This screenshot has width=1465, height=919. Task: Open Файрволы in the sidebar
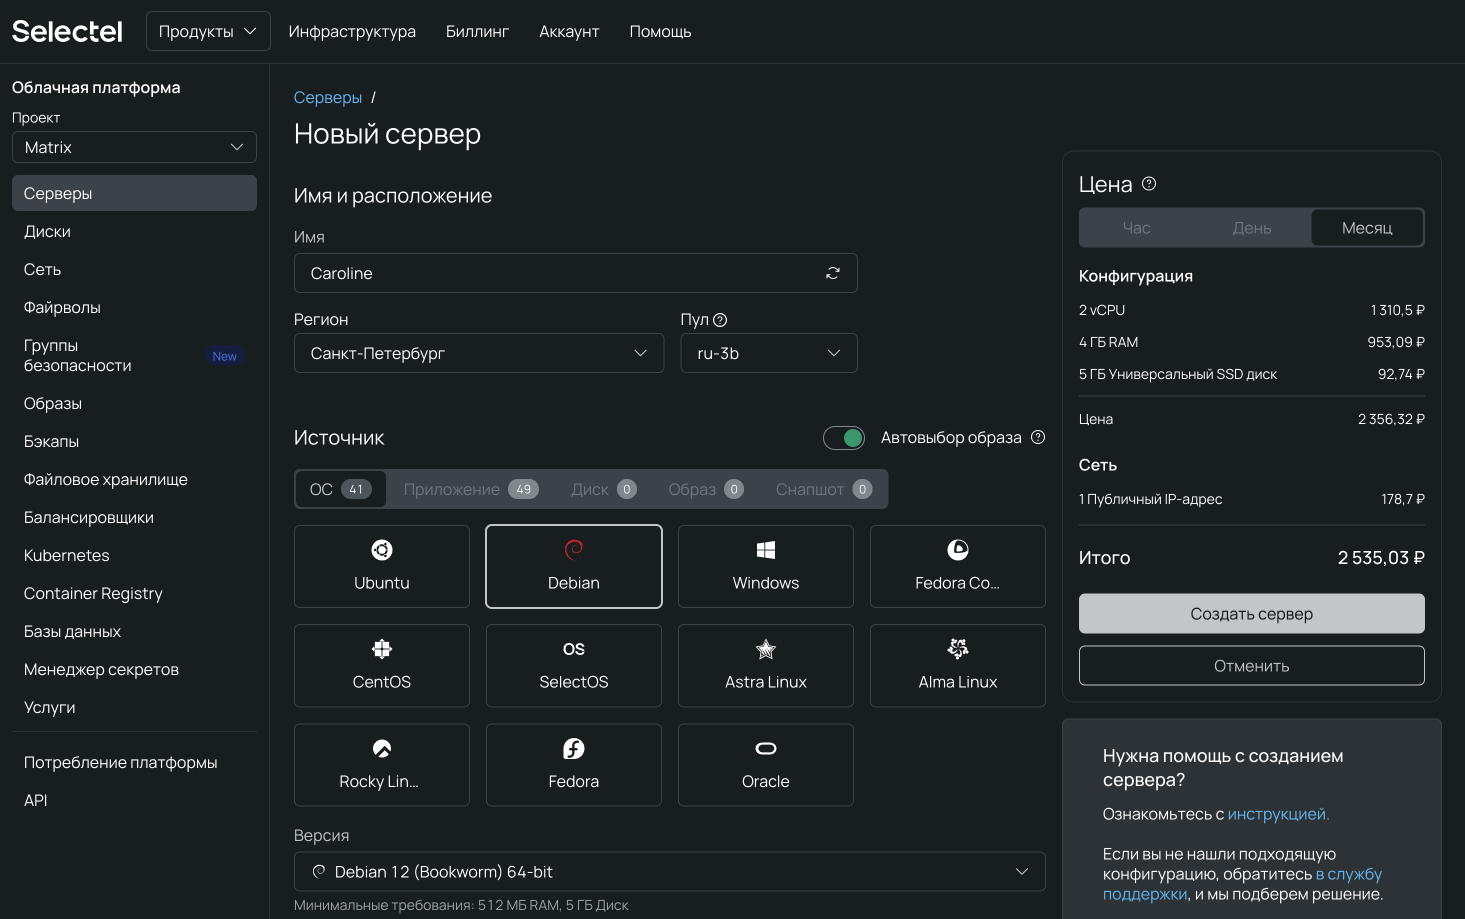coord(134,307)
